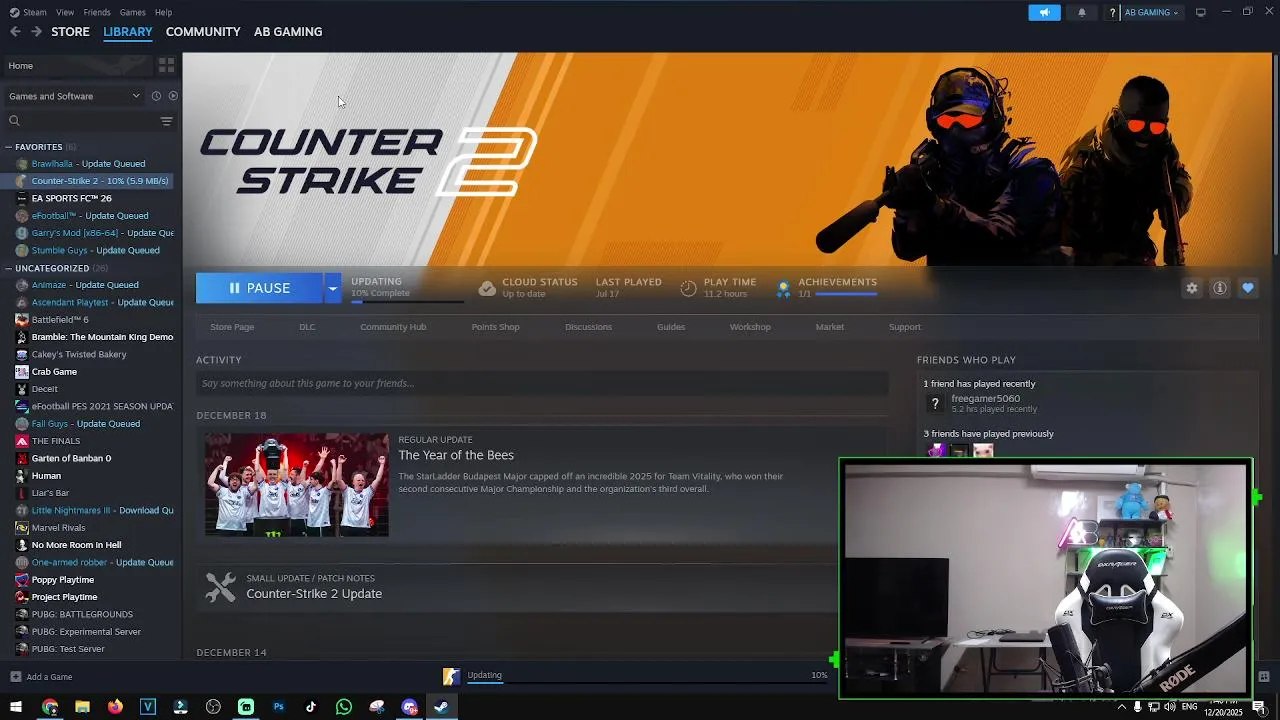This screenshot has width=1280, height=720.
Task: Open Firefox from the taskbar
Action: [x=115, y=707]
